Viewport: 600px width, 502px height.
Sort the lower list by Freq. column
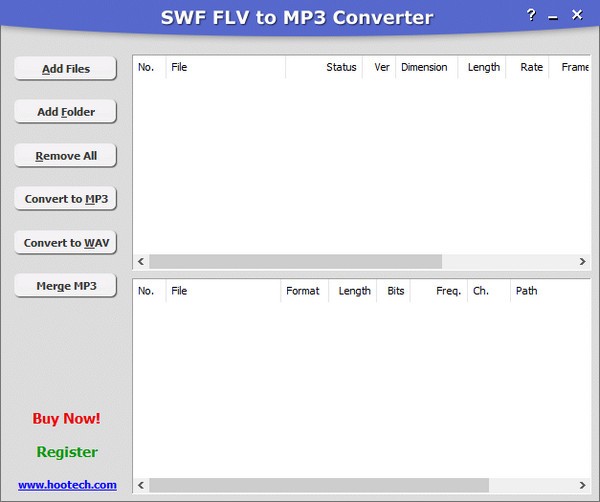448,291
